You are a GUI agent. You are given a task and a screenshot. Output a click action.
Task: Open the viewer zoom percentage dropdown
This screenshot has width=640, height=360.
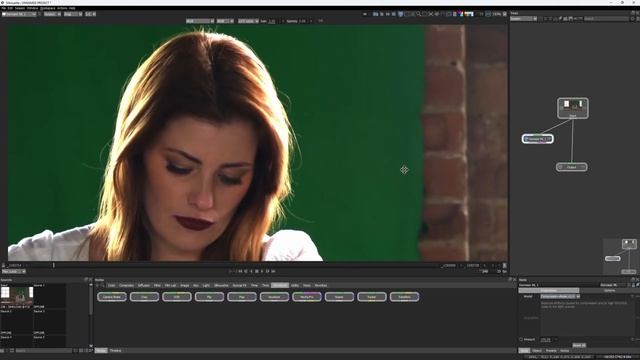point(499,14)
